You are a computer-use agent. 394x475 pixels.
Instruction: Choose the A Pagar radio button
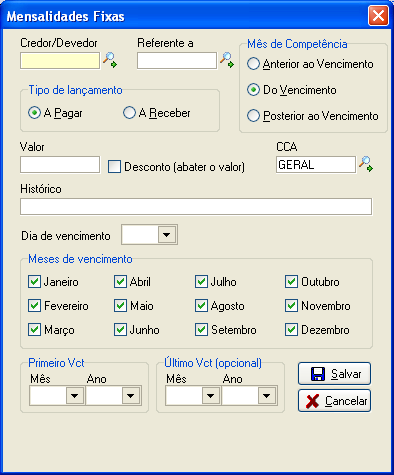pos(34,113)
